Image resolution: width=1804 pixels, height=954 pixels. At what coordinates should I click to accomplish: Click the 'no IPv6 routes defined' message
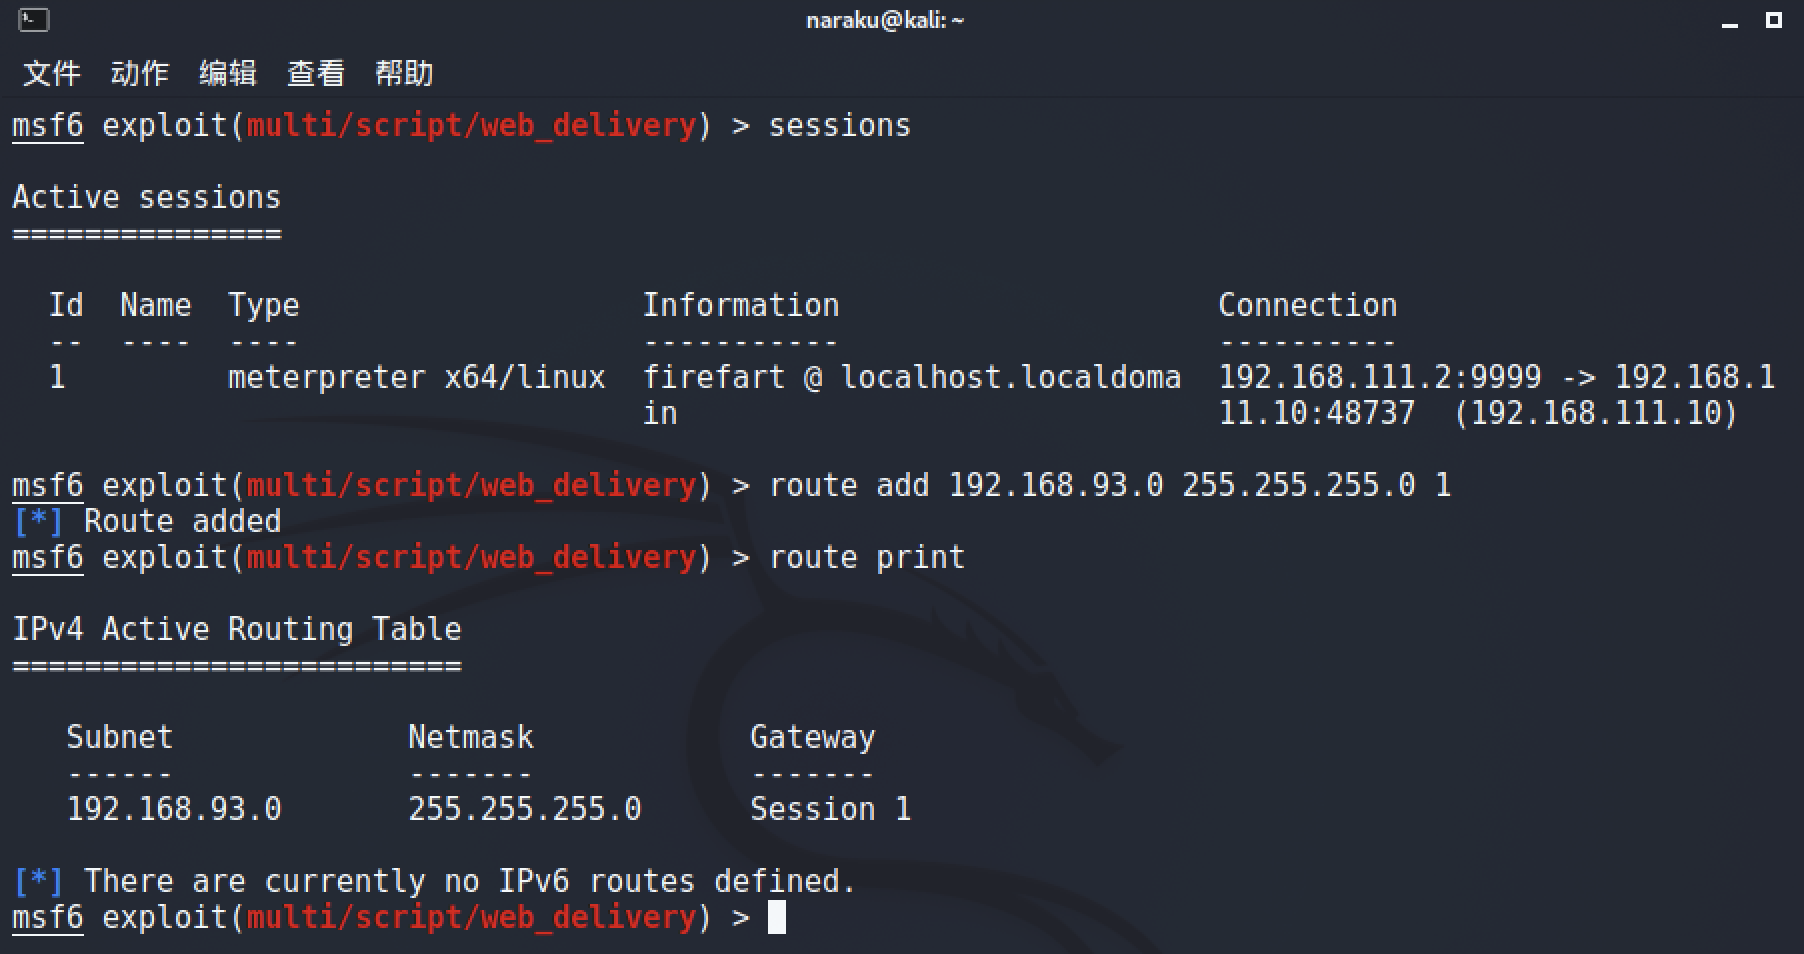coord(470,881)
